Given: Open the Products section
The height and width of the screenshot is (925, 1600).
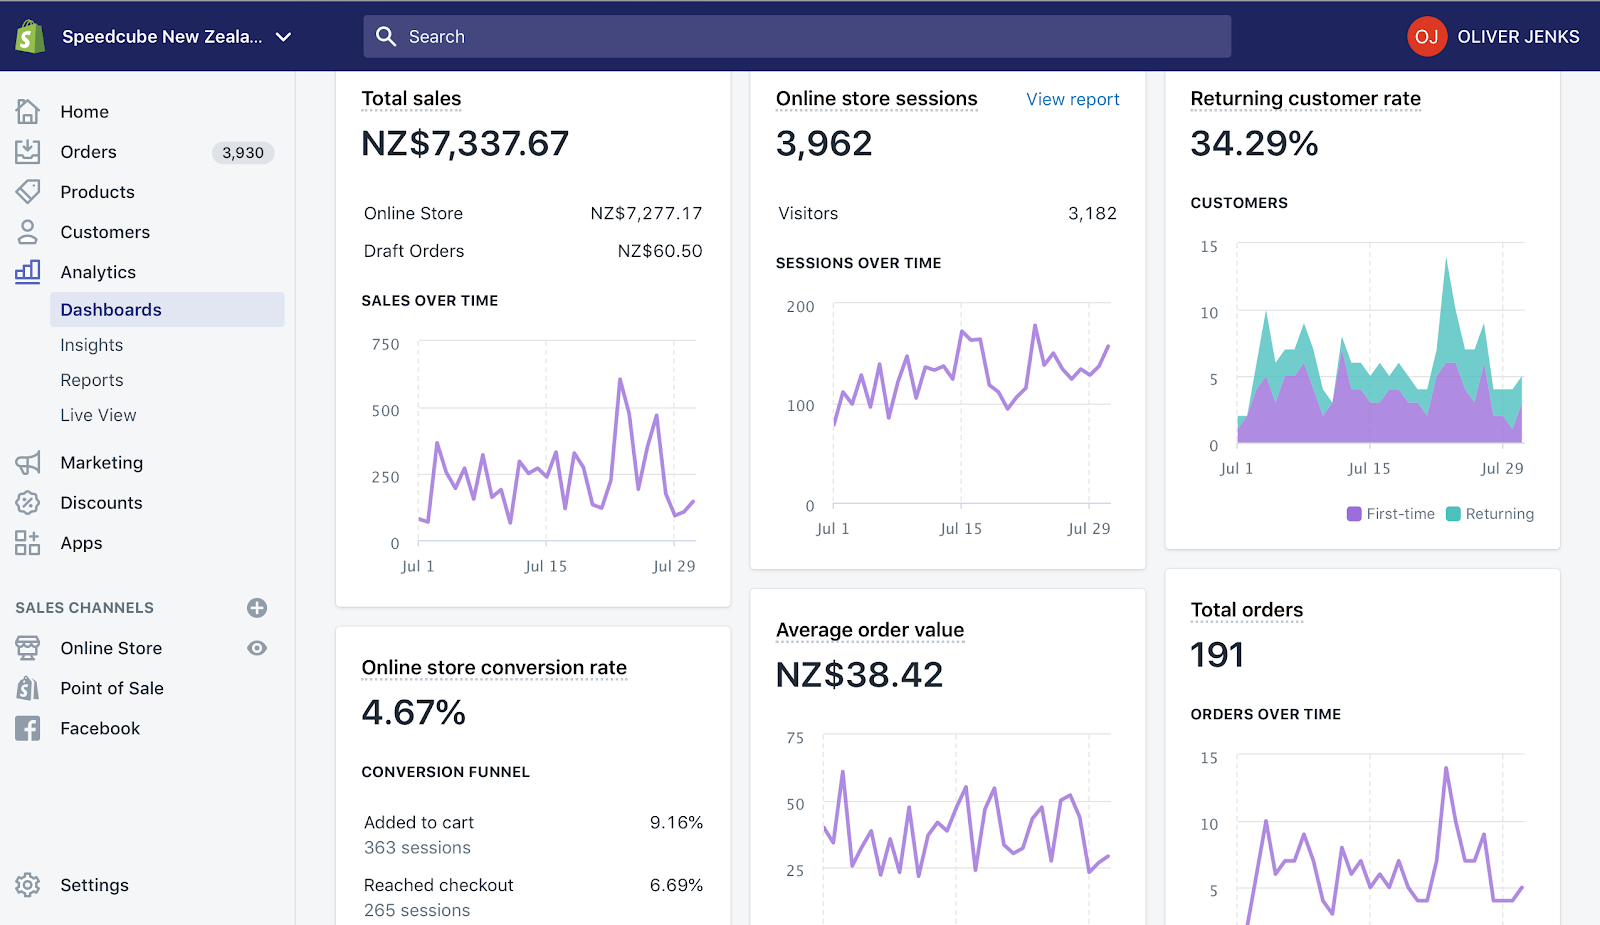Looking at the screenshot, I should click(98, 192).
